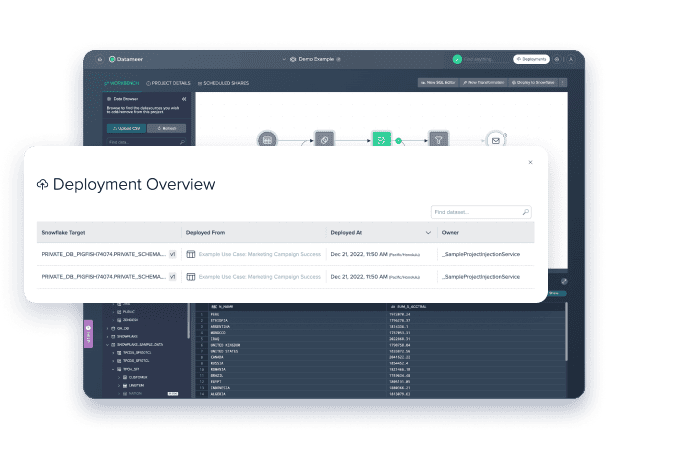Select the join node in pipeline
692x469 pixels.
pyautogui.click(x=324, y=139)
